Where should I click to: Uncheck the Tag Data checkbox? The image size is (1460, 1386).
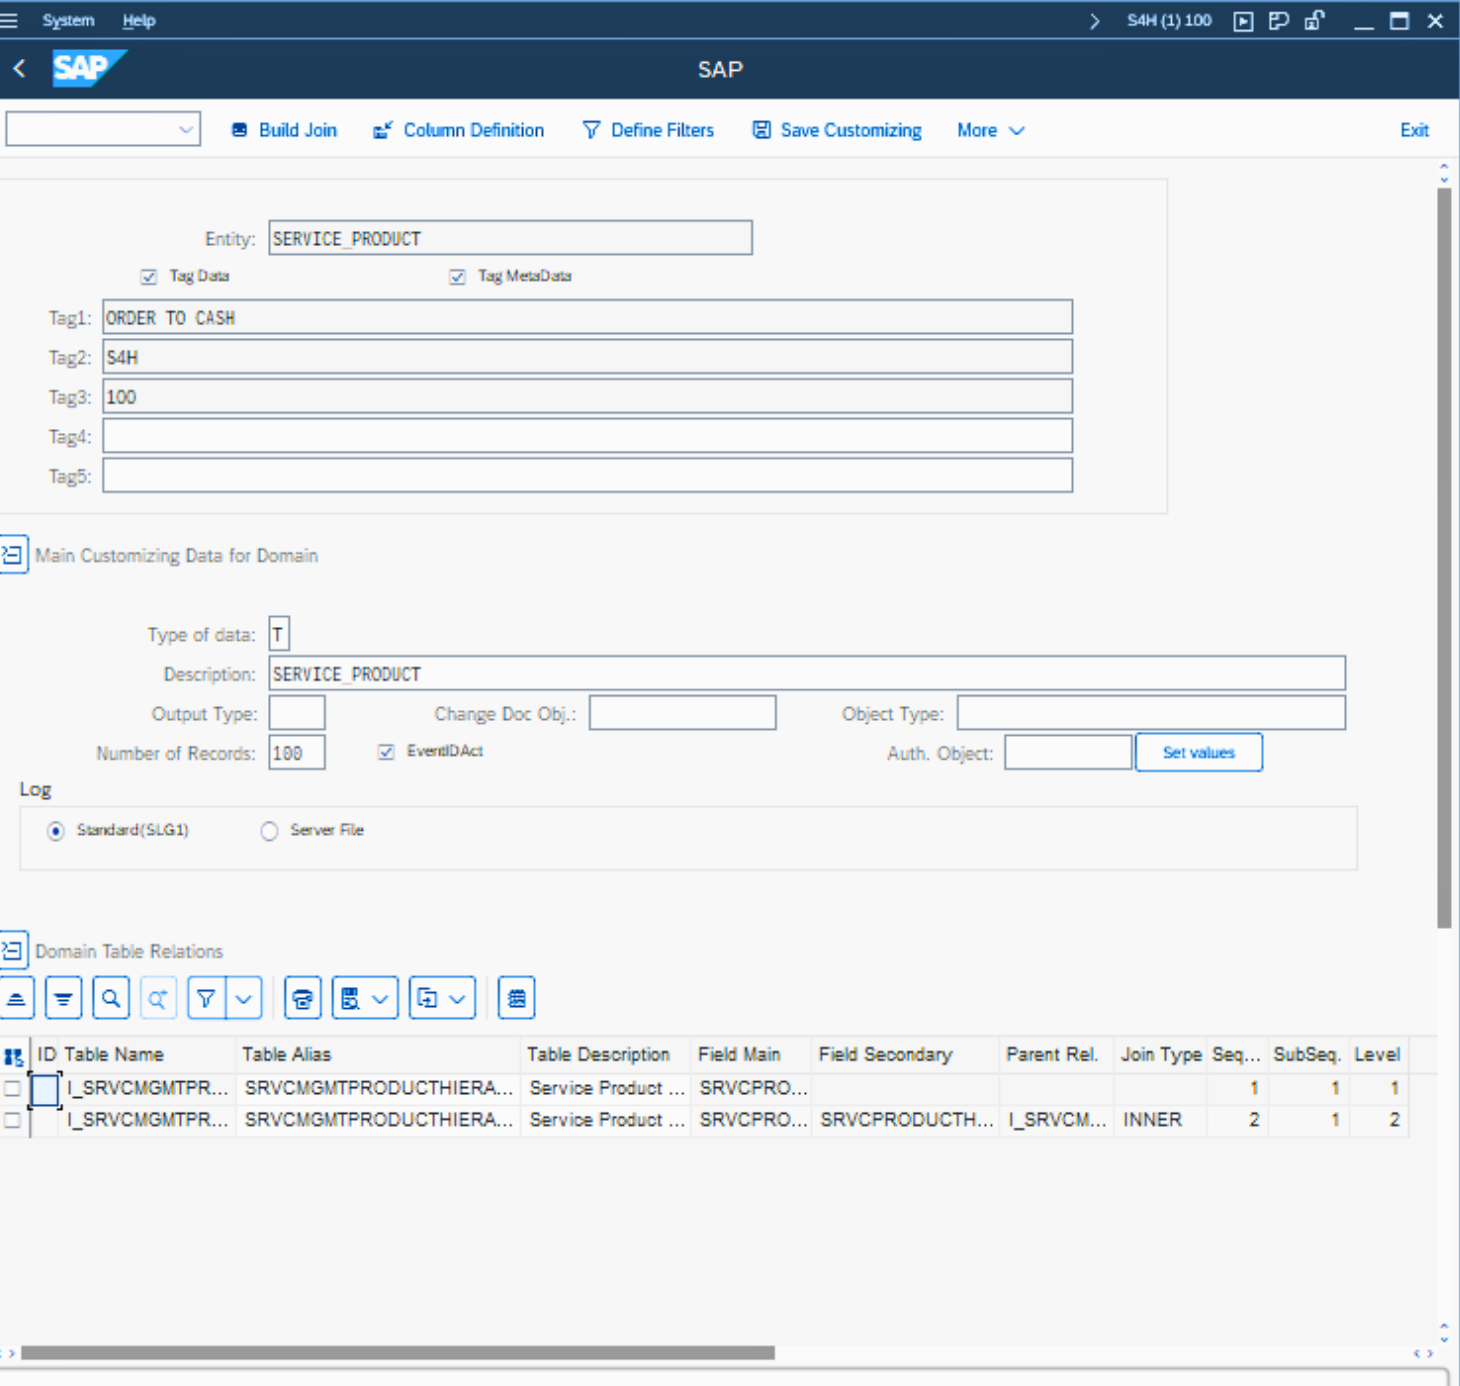149,277
